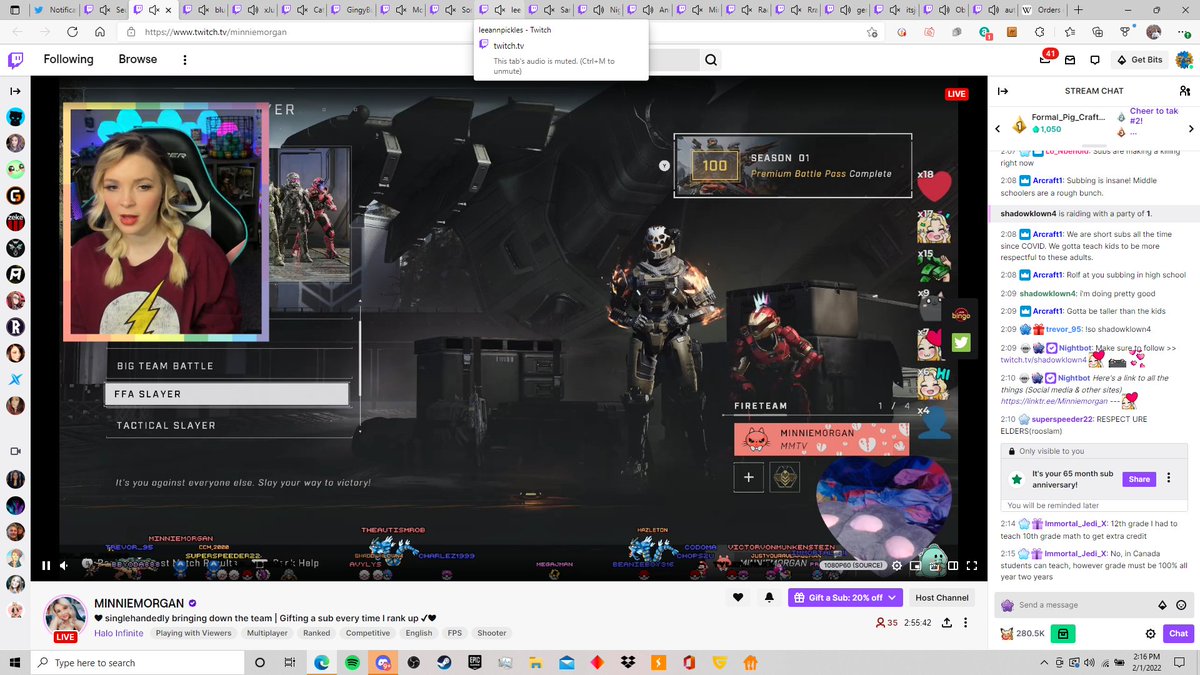Send message with Chat button
Screen dimensions: 1200x675
click(1179, 633)
